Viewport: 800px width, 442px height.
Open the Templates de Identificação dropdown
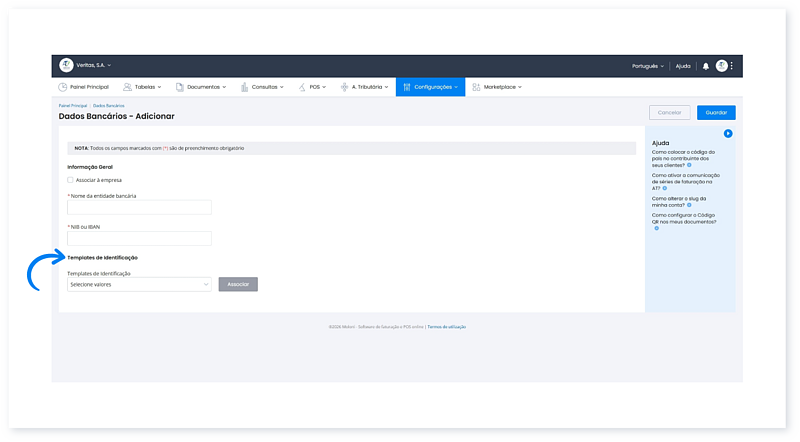(139, 284)
